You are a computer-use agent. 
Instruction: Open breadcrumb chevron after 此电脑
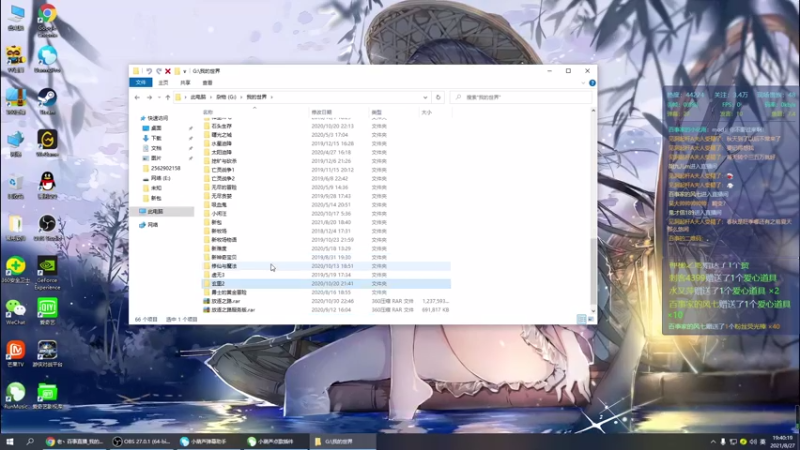pyautogui.click(x=209, y=97)
